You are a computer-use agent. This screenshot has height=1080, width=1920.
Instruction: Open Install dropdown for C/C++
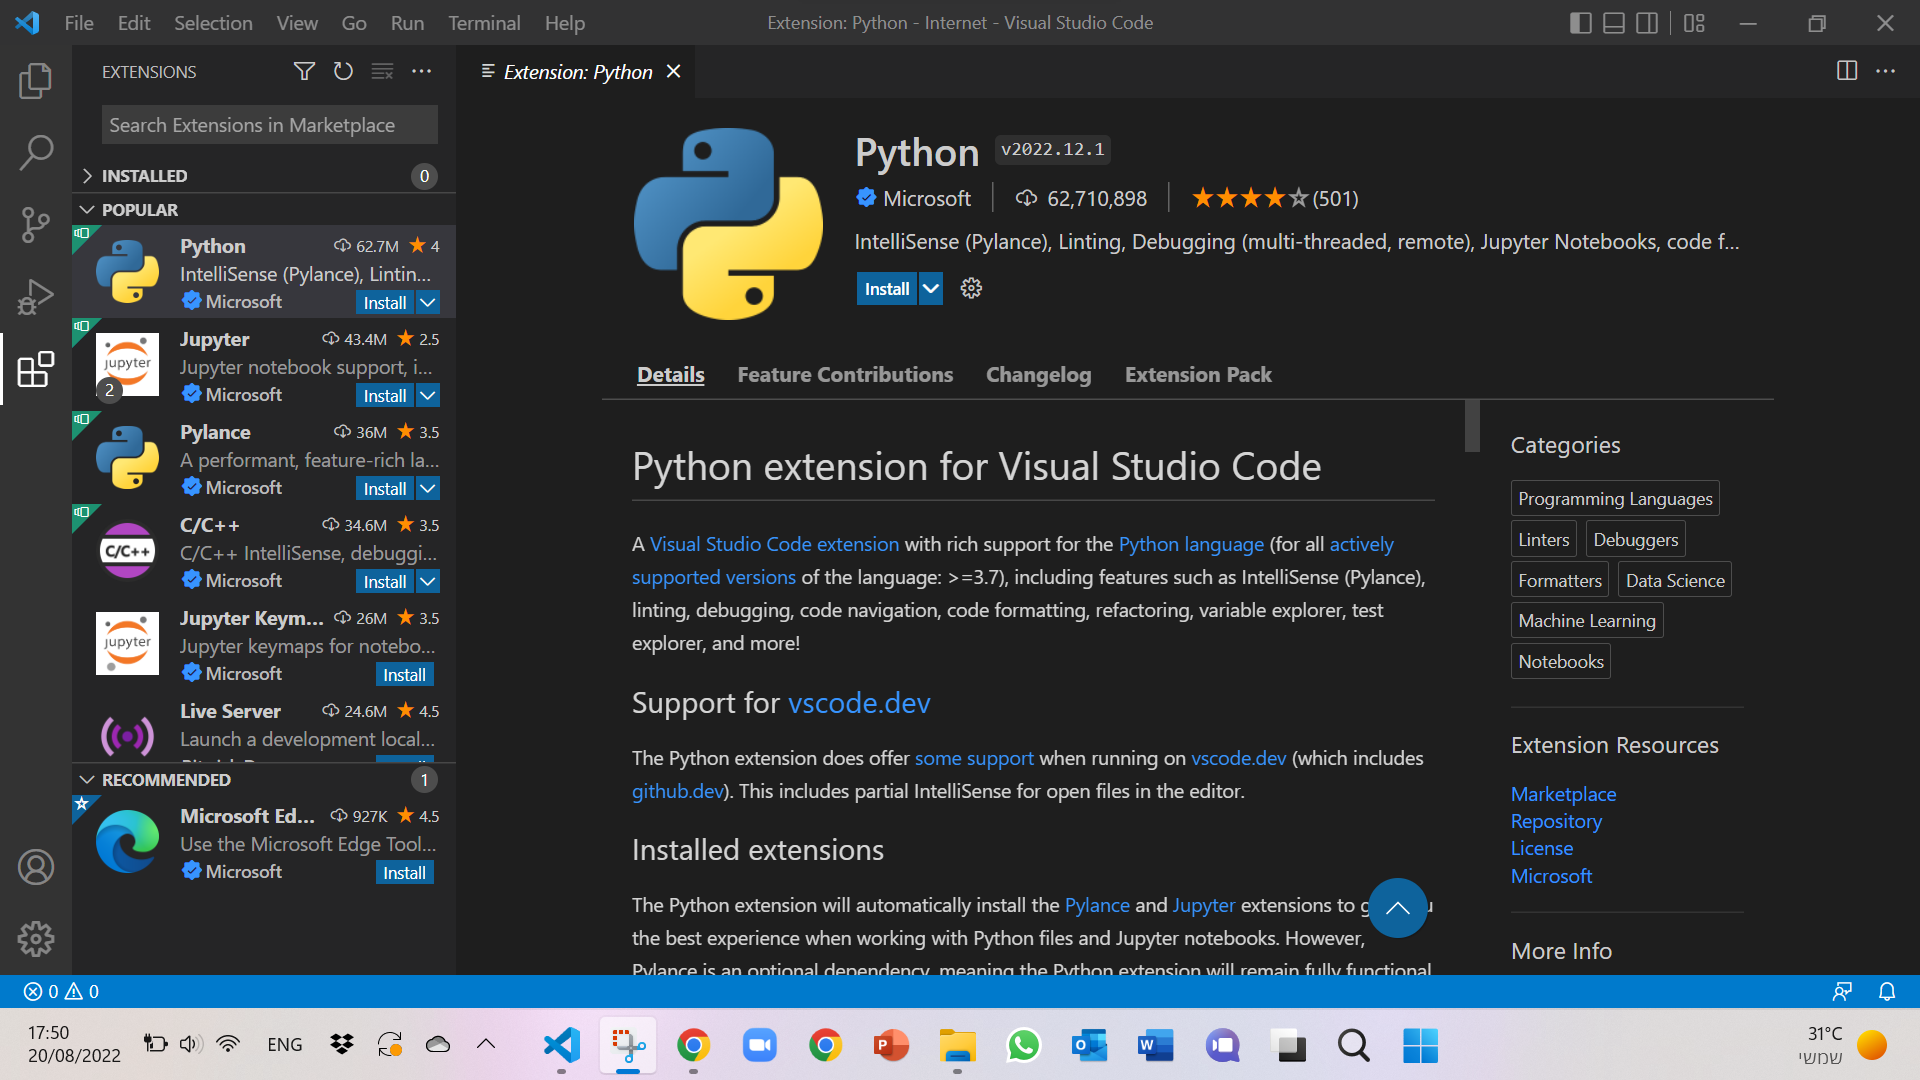click(x=428, y=581)
